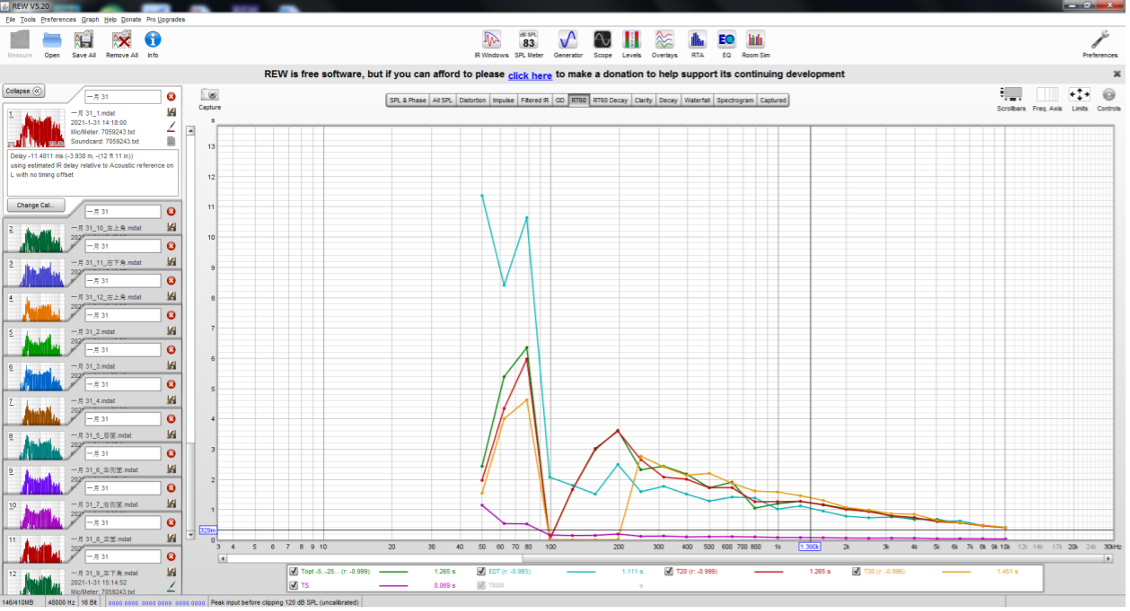Screen dimensions: 1130x611
Task: Remove measurement 1 with red X
Action: click(171, 97)
